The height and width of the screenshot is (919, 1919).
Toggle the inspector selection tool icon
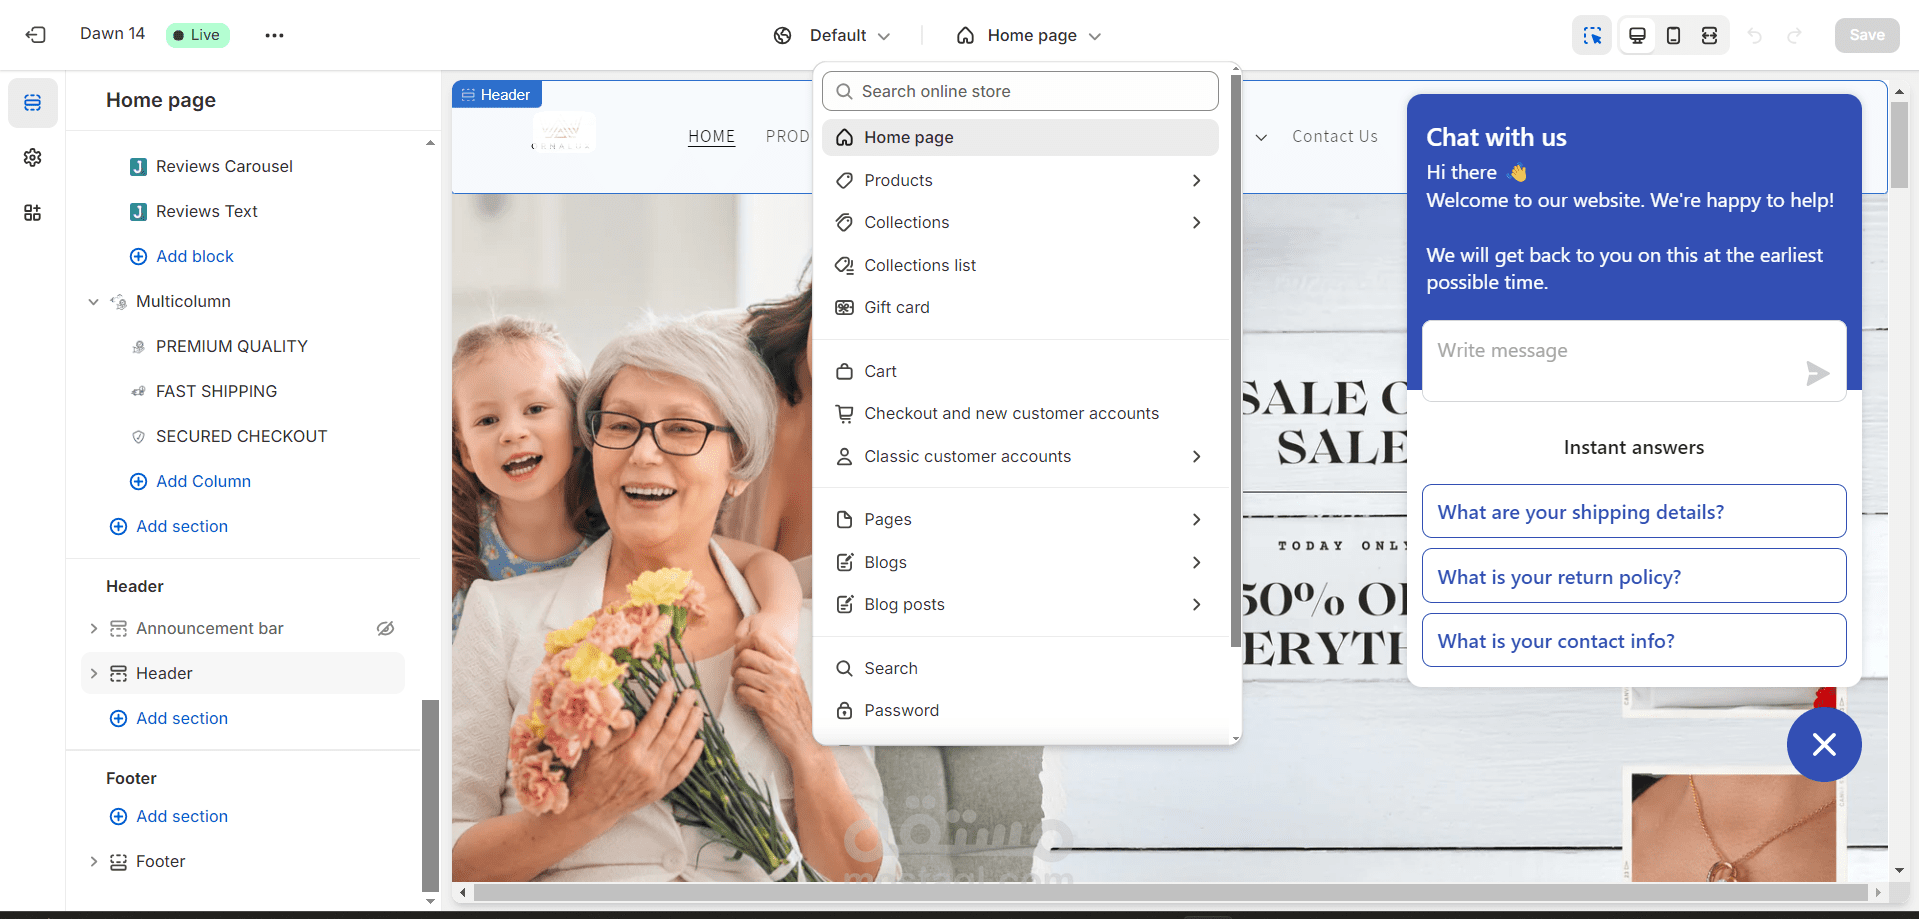pos(1592,35)
